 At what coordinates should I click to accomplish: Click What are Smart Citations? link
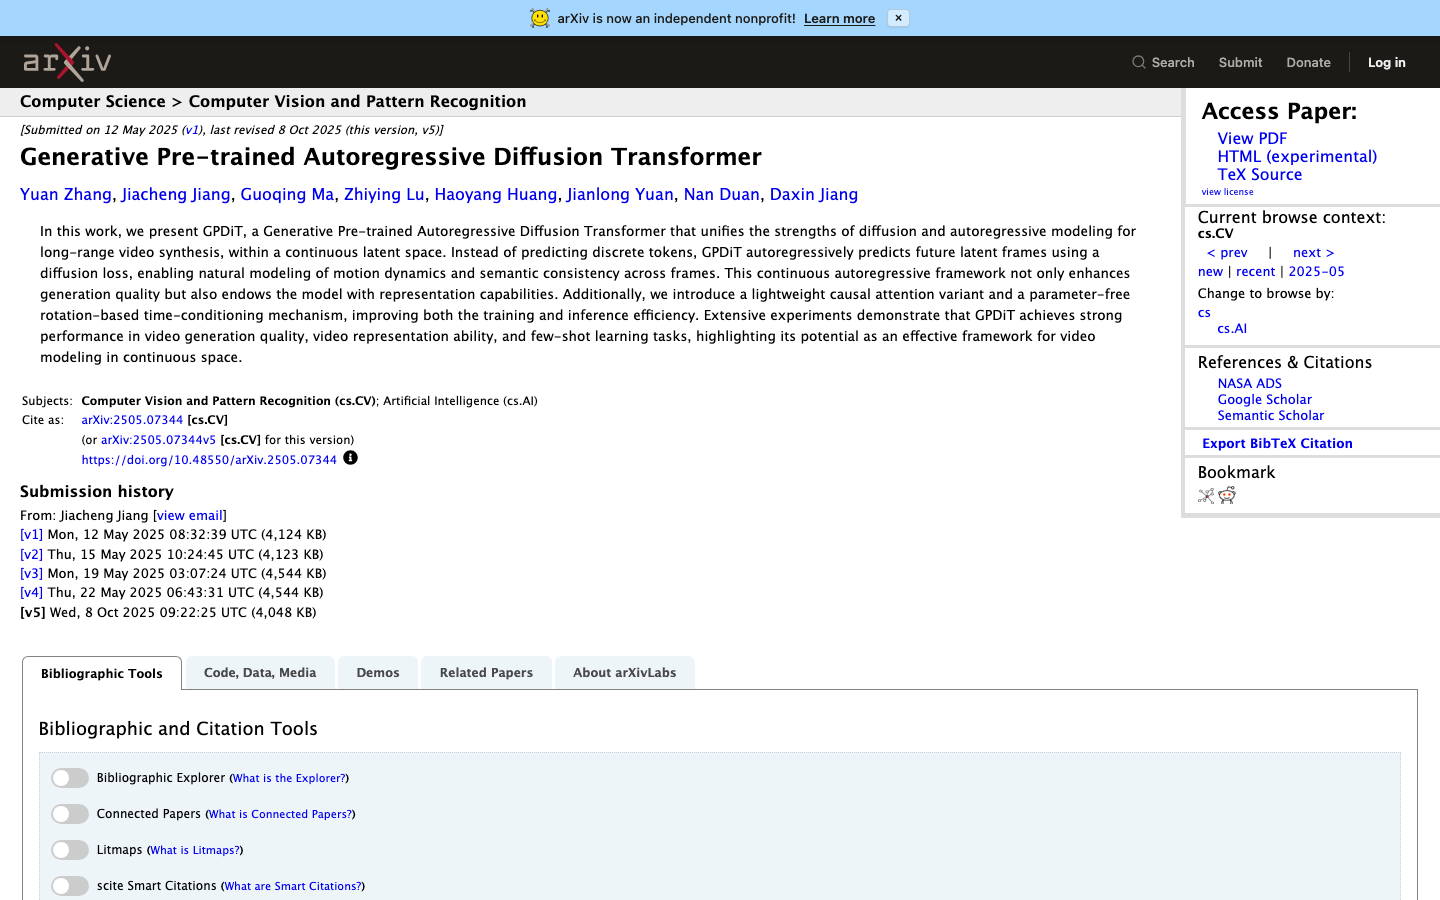[x=293, y=886]
